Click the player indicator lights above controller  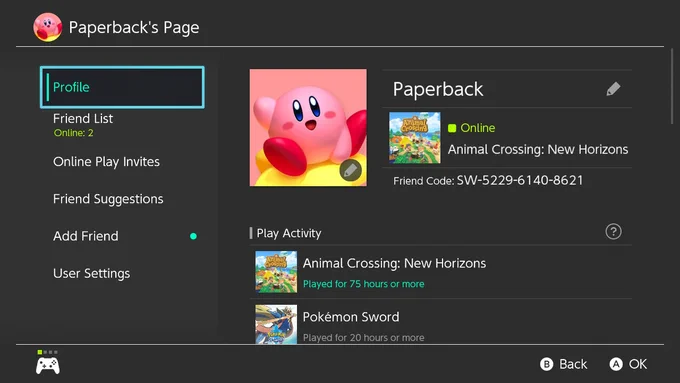point(48,352)
